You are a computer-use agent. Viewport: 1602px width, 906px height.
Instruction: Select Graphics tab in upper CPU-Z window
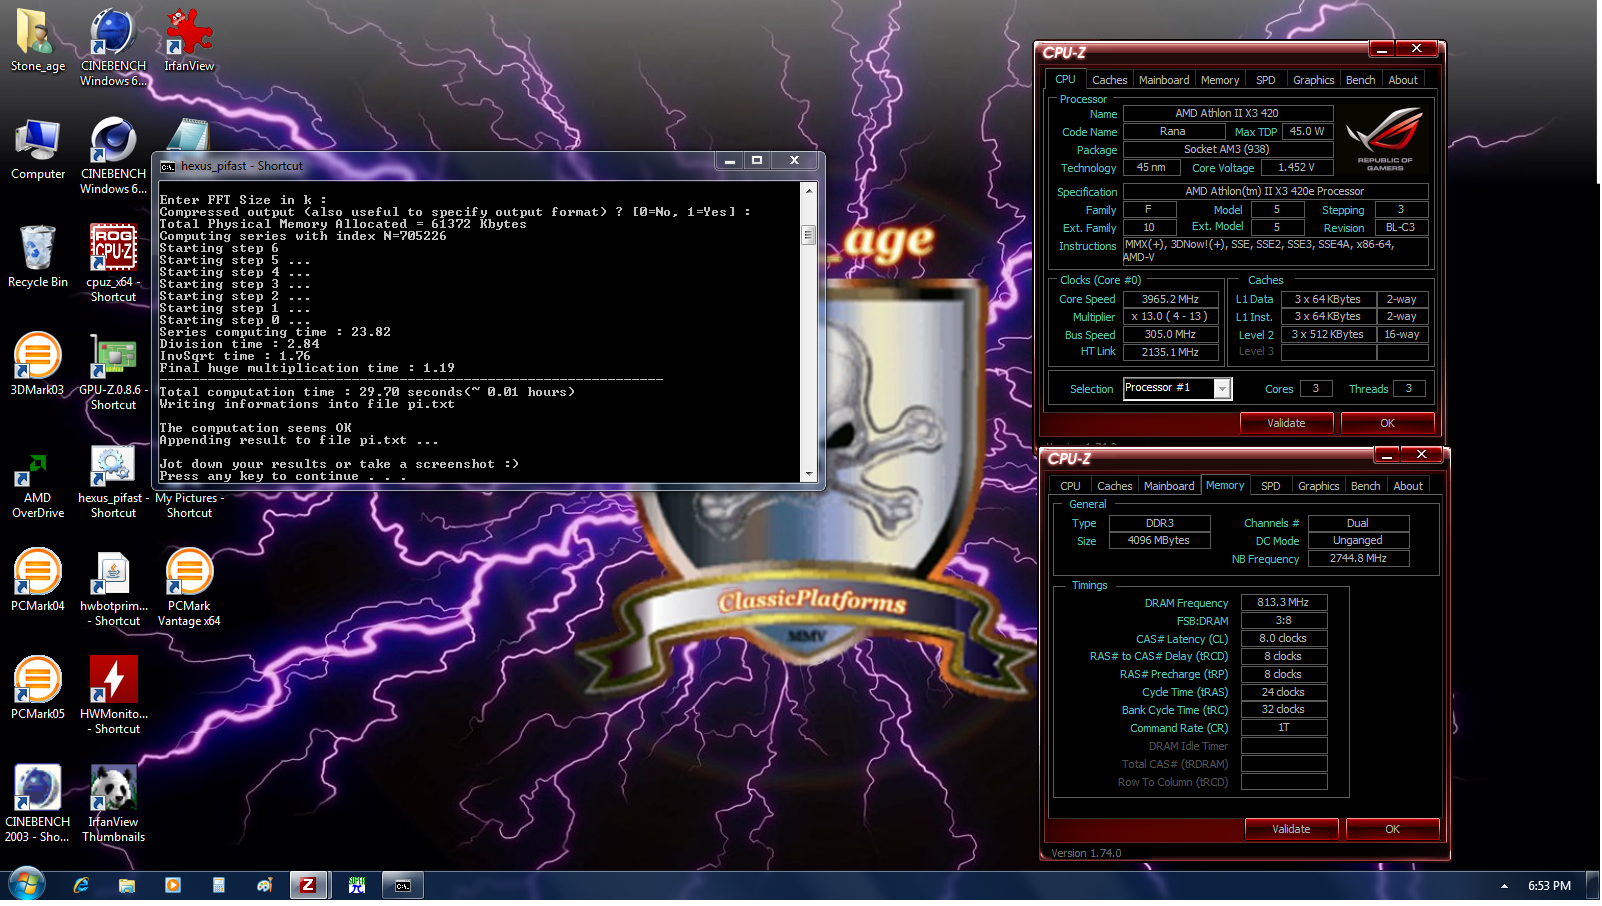point(1313,80)
